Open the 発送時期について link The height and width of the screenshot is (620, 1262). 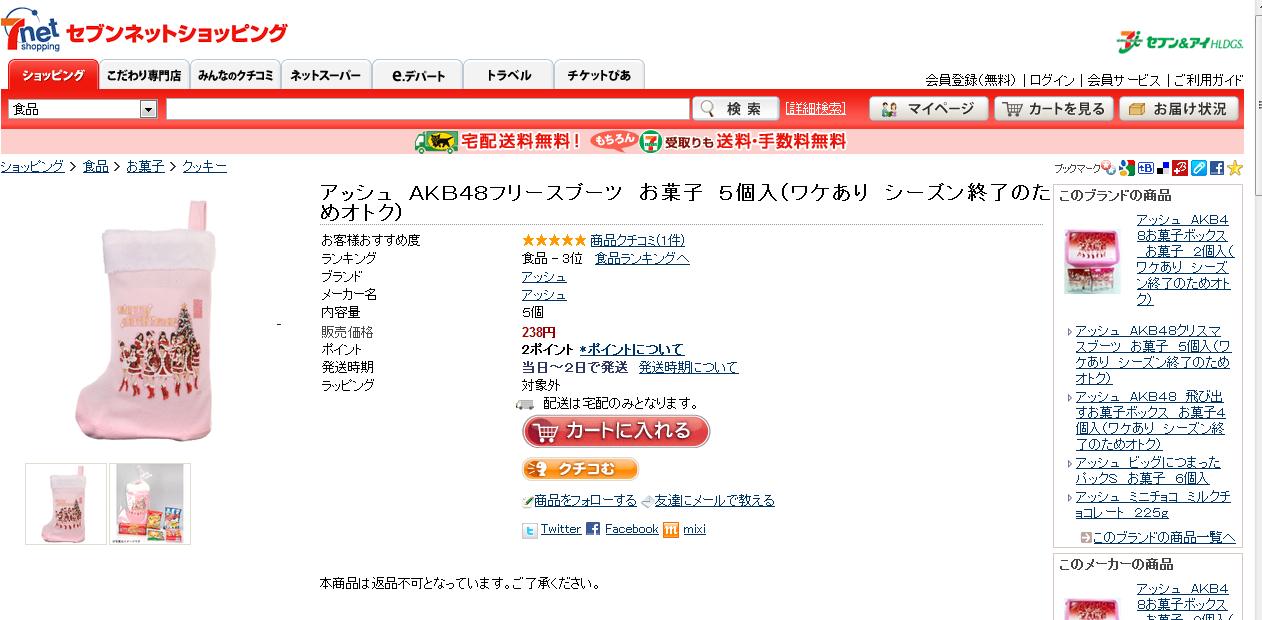point(689,367)
